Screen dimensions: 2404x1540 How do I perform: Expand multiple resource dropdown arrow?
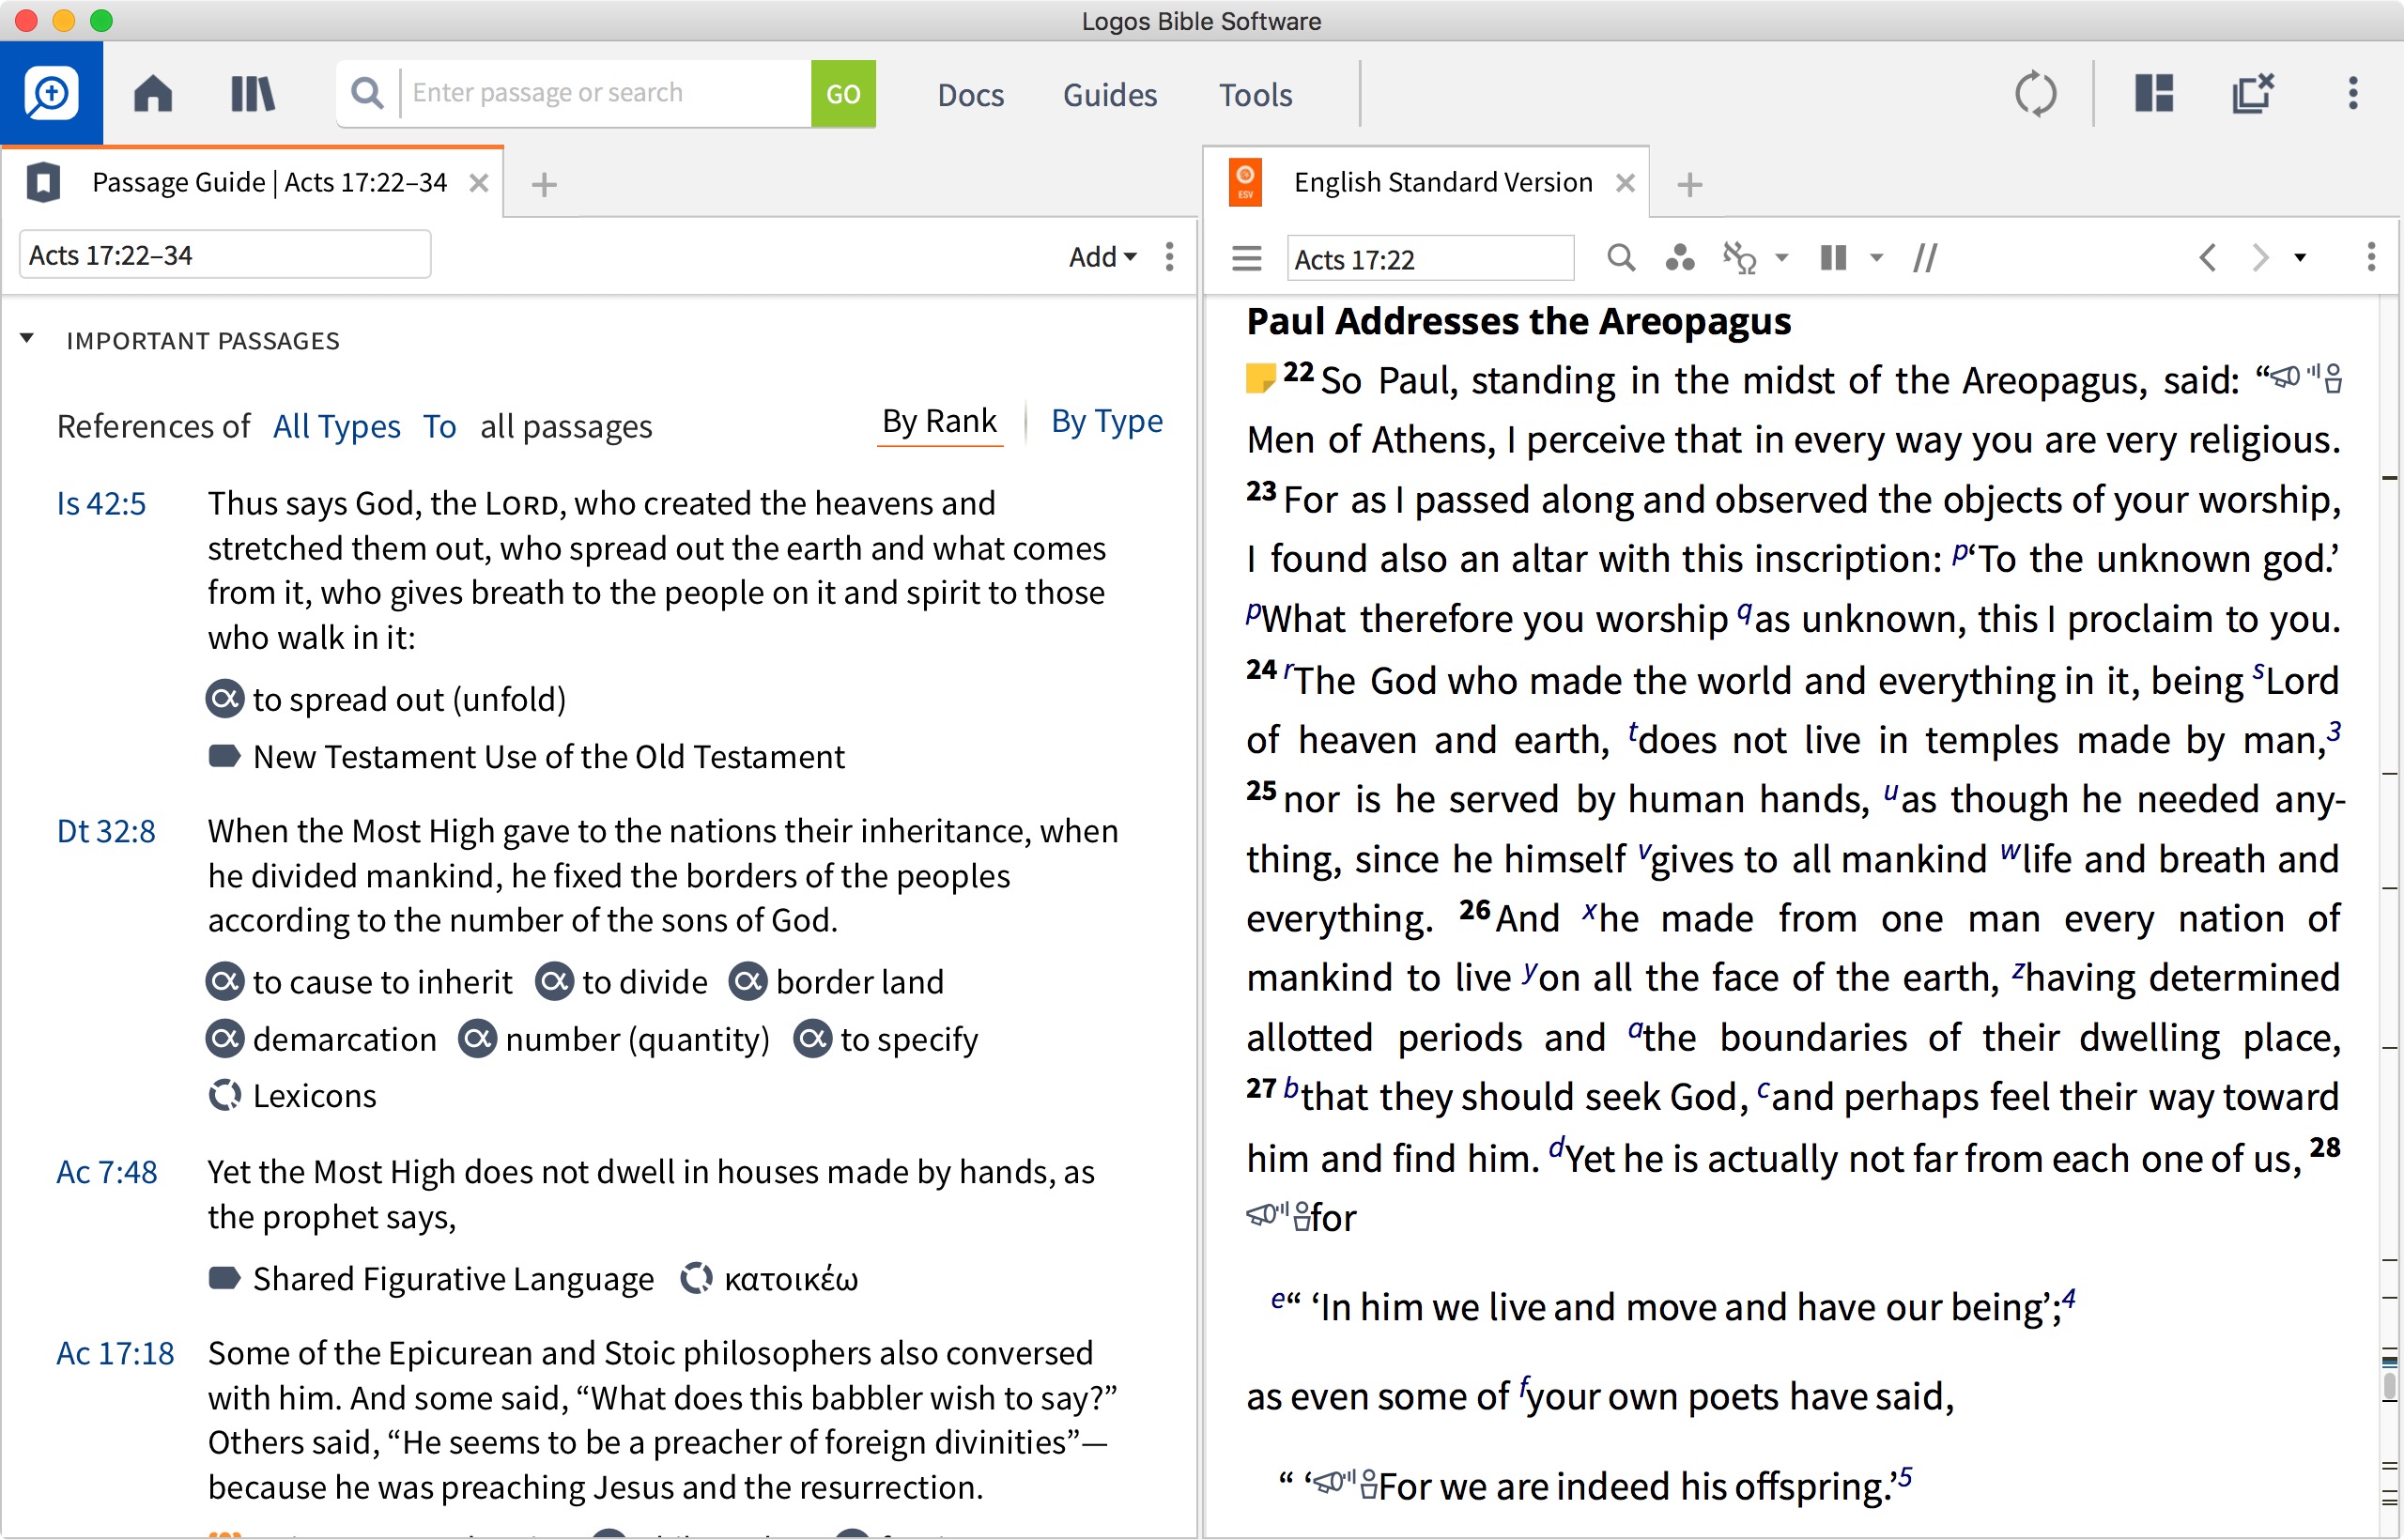[x=1876, y=259]
